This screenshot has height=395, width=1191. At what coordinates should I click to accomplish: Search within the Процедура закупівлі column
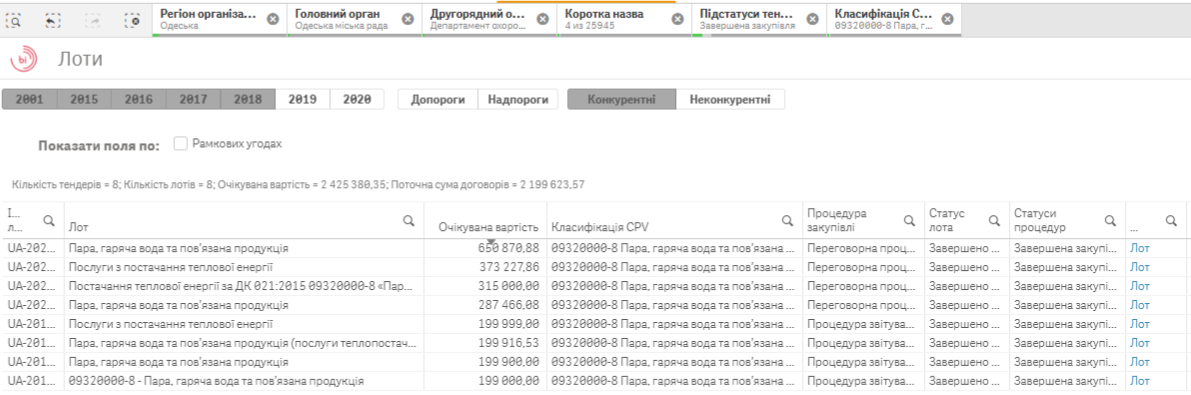909,220
